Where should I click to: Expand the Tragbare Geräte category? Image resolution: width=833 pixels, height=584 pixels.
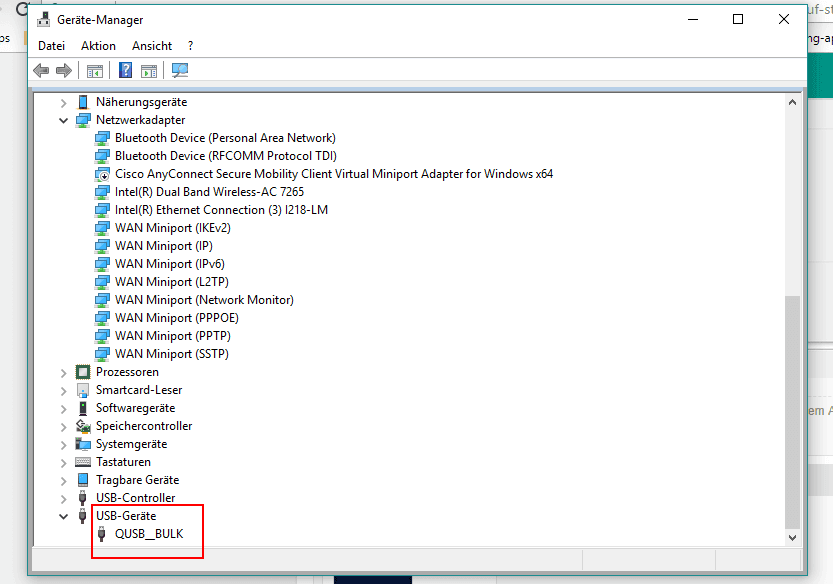[x=64, y=481]
